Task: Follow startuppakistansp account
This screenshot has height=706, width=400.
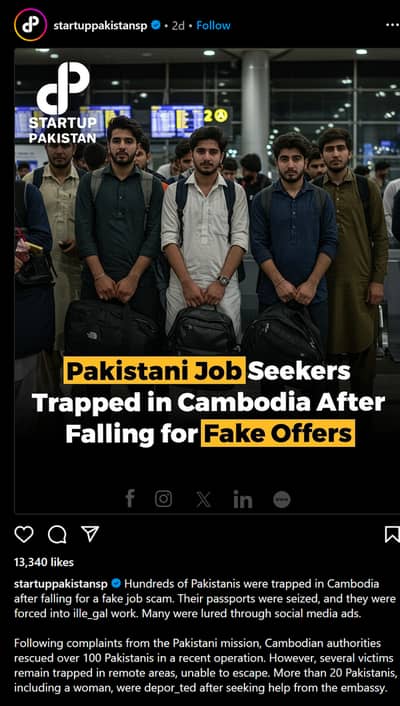Action: [213, 26]
